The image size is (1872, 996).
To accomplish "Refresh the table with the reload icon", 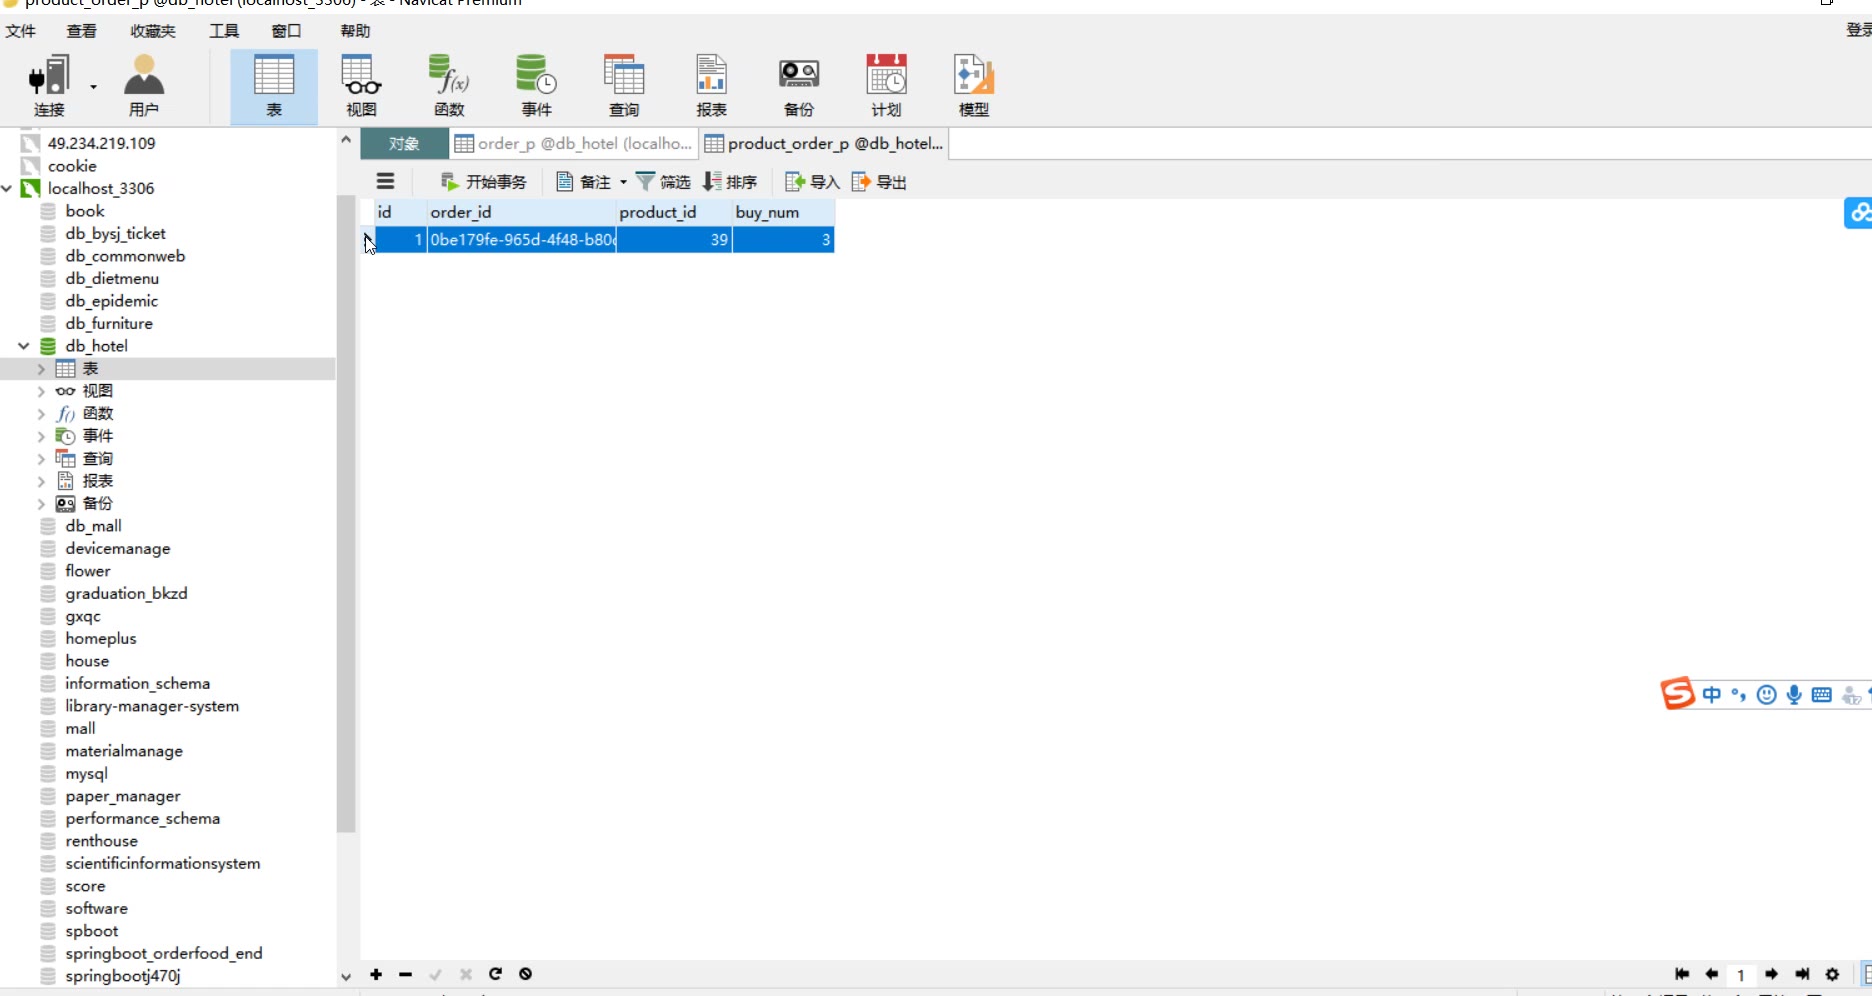I will (495, 974).
